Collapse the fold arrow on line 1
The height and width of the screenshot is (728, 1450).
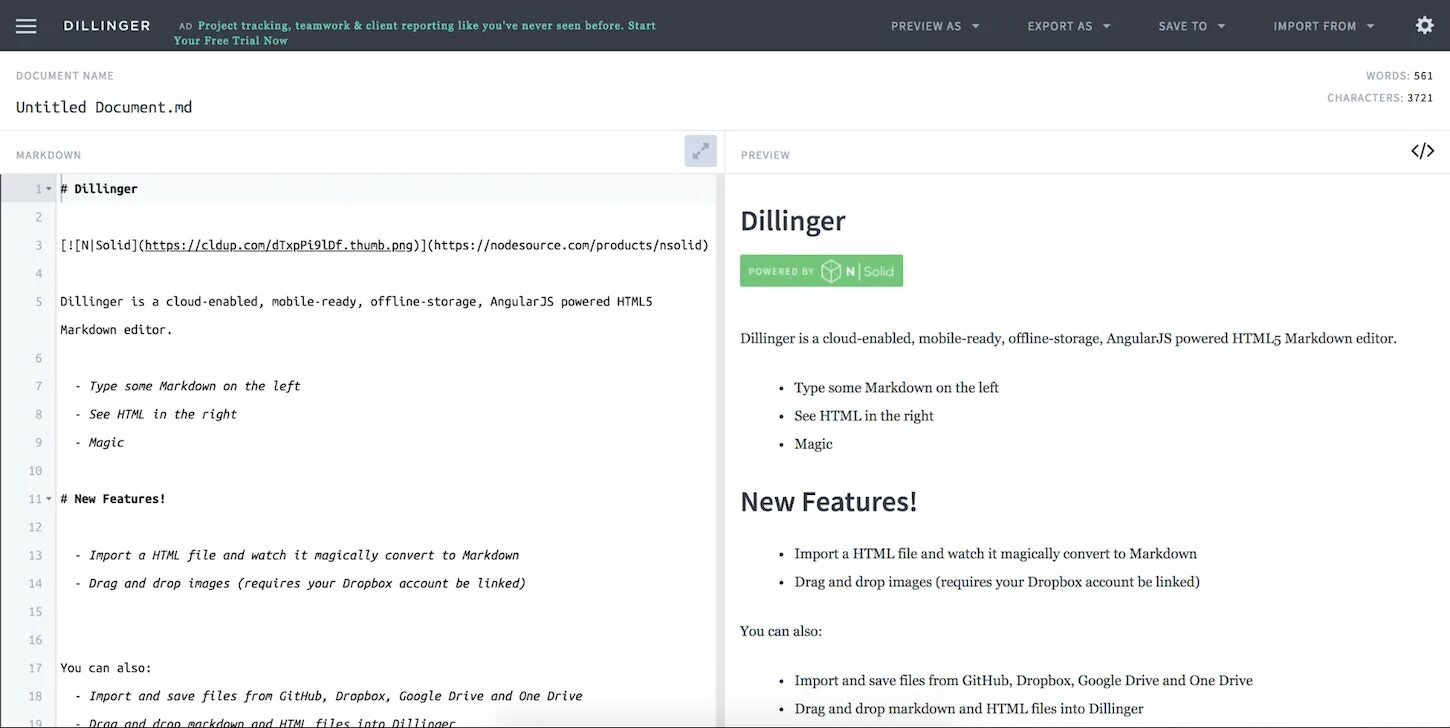[49, 189]
